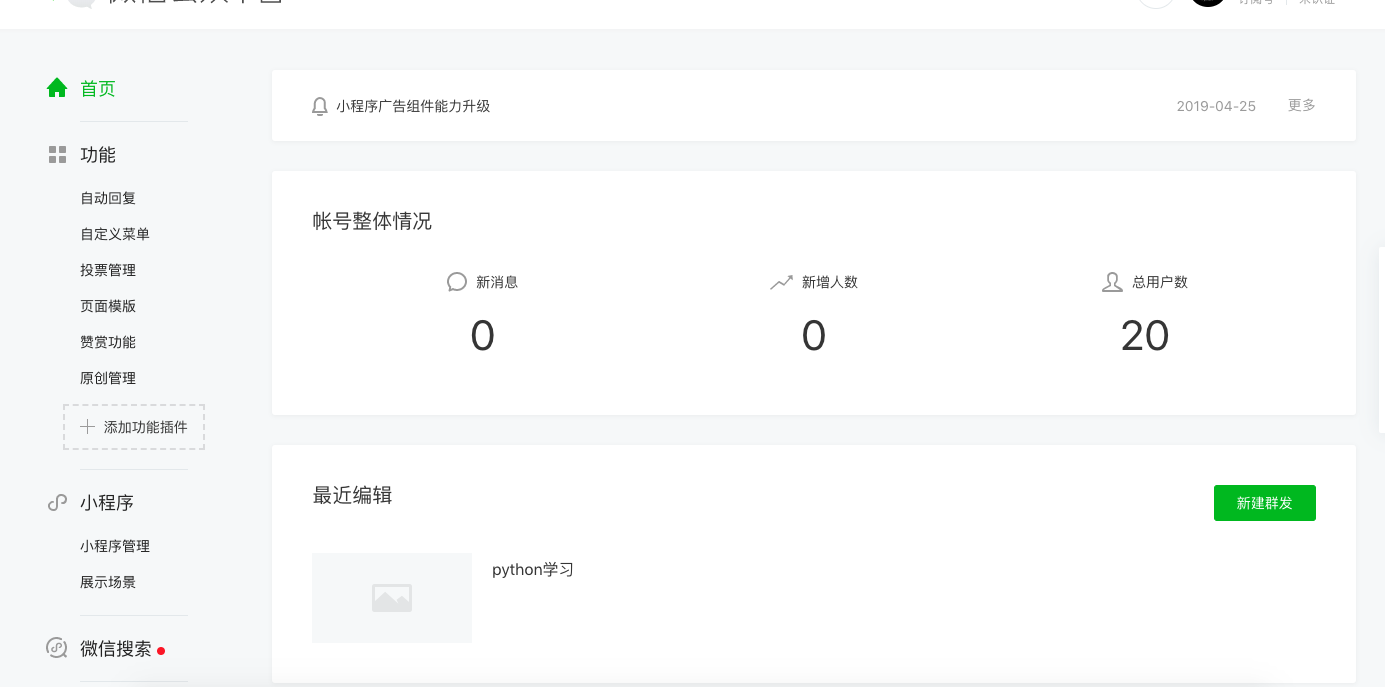Click the python学习 article thumbnail

coord(391,597)
